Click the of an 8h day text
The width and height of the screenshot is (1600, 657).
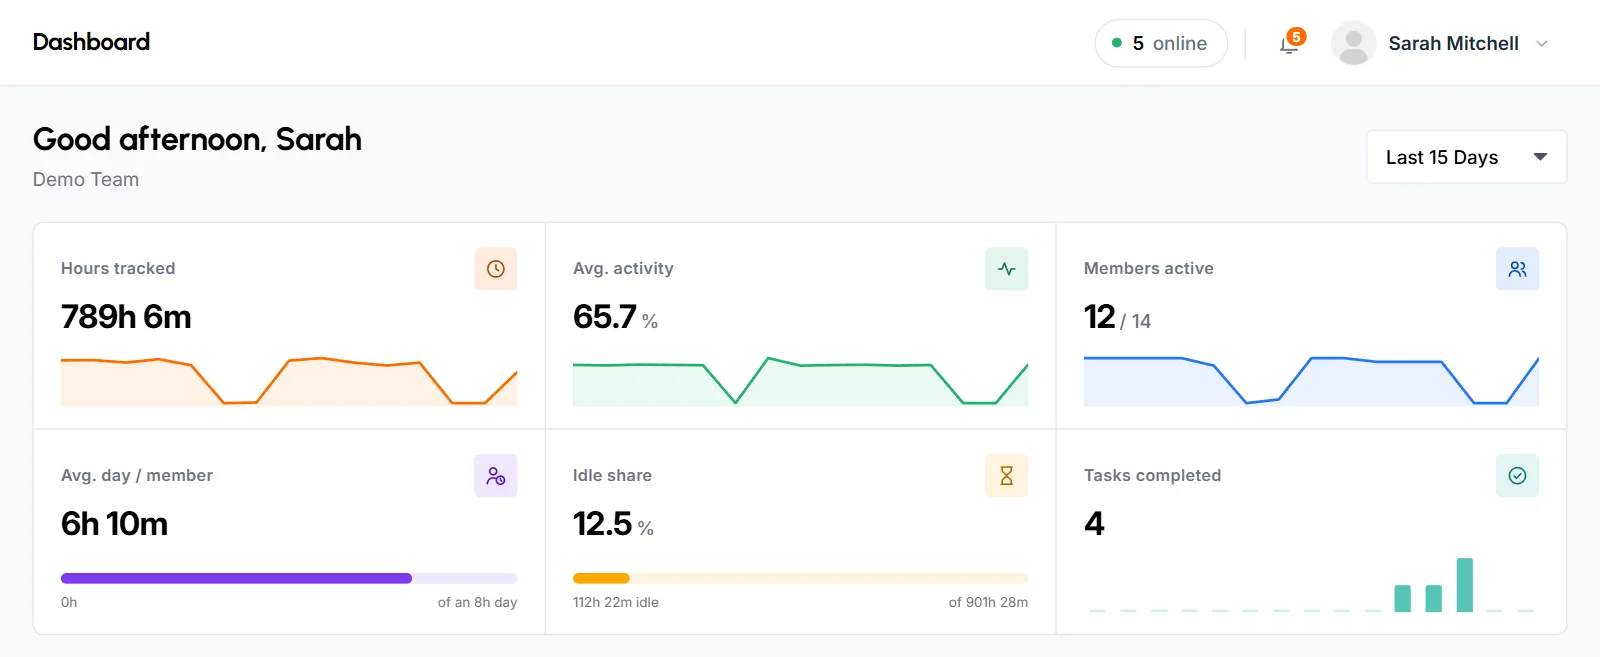[477, 602]
